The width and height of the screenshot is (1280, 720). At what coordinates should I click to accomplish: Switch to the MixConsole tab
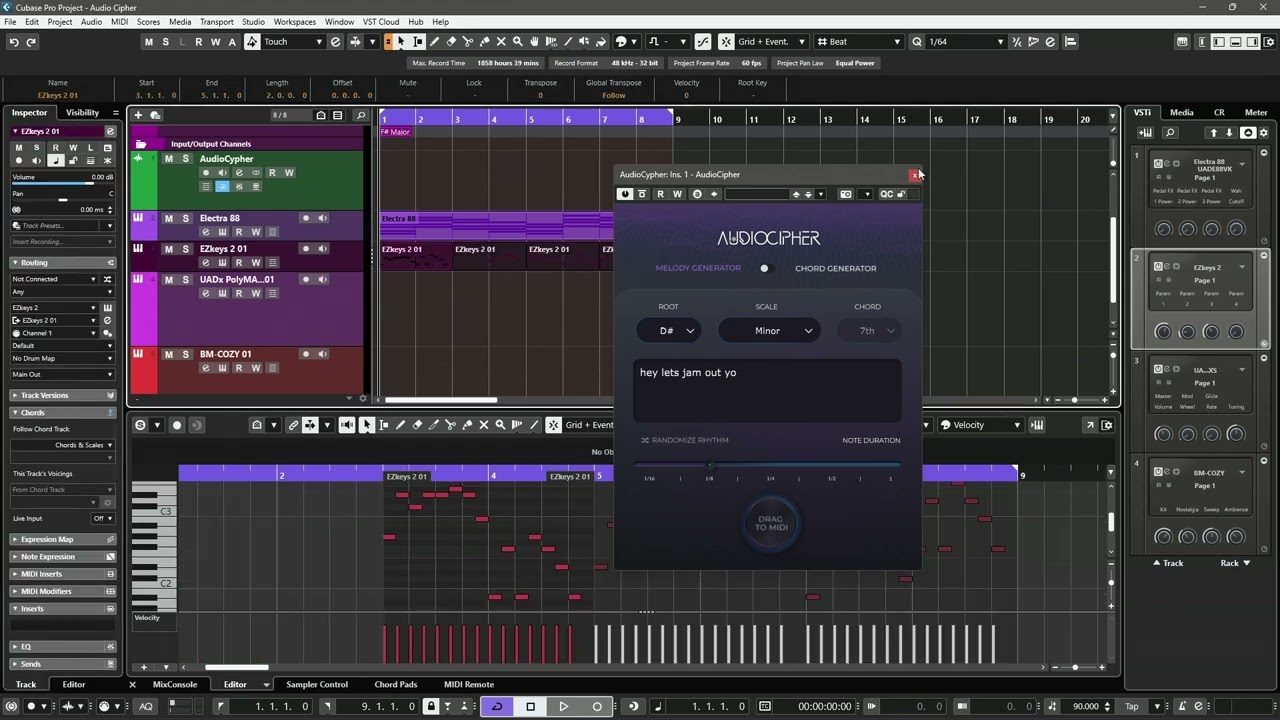tap(175, 685)
